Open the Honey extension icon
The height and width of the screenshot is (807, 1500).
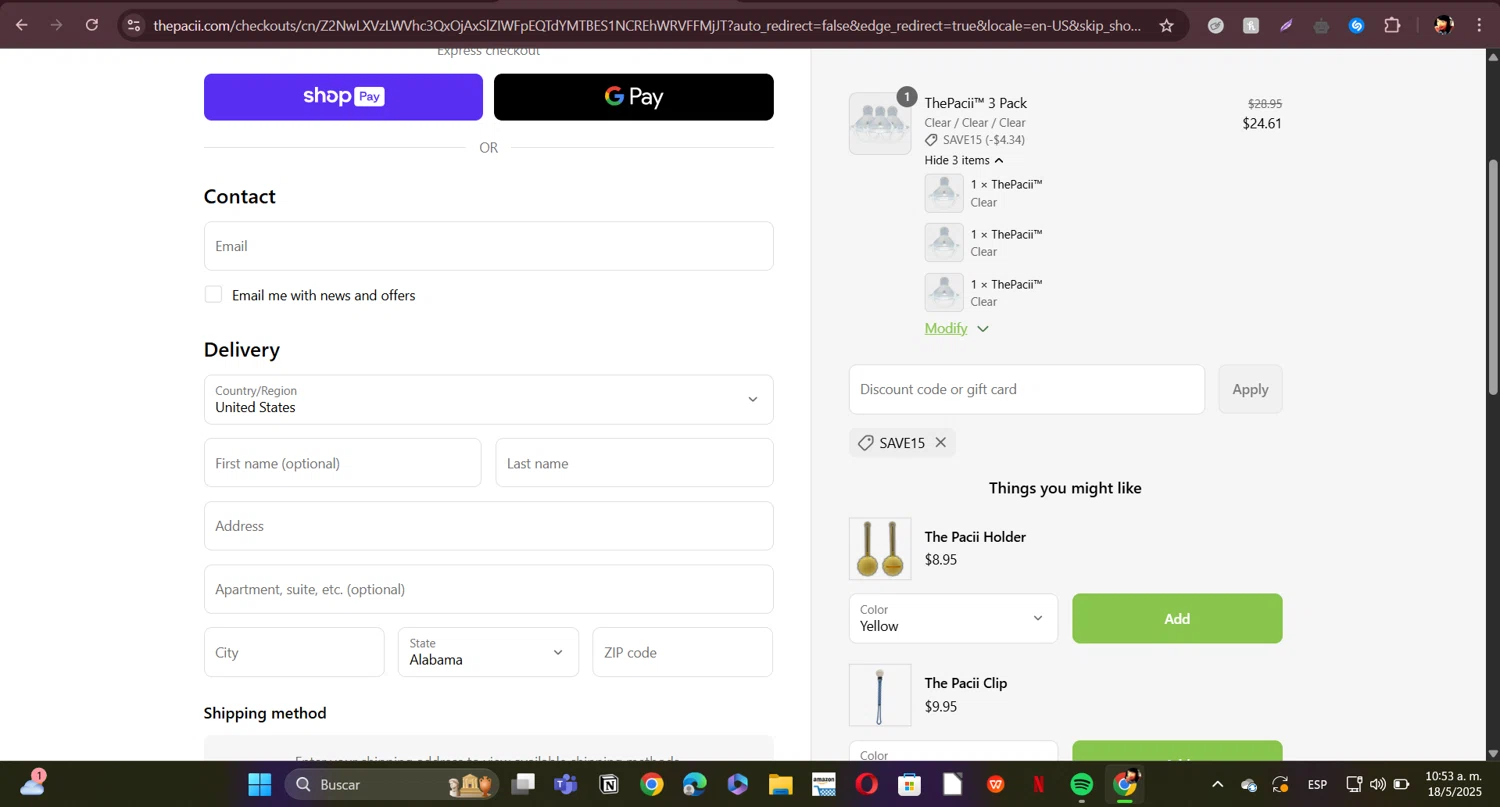[x=1251, y=26]
